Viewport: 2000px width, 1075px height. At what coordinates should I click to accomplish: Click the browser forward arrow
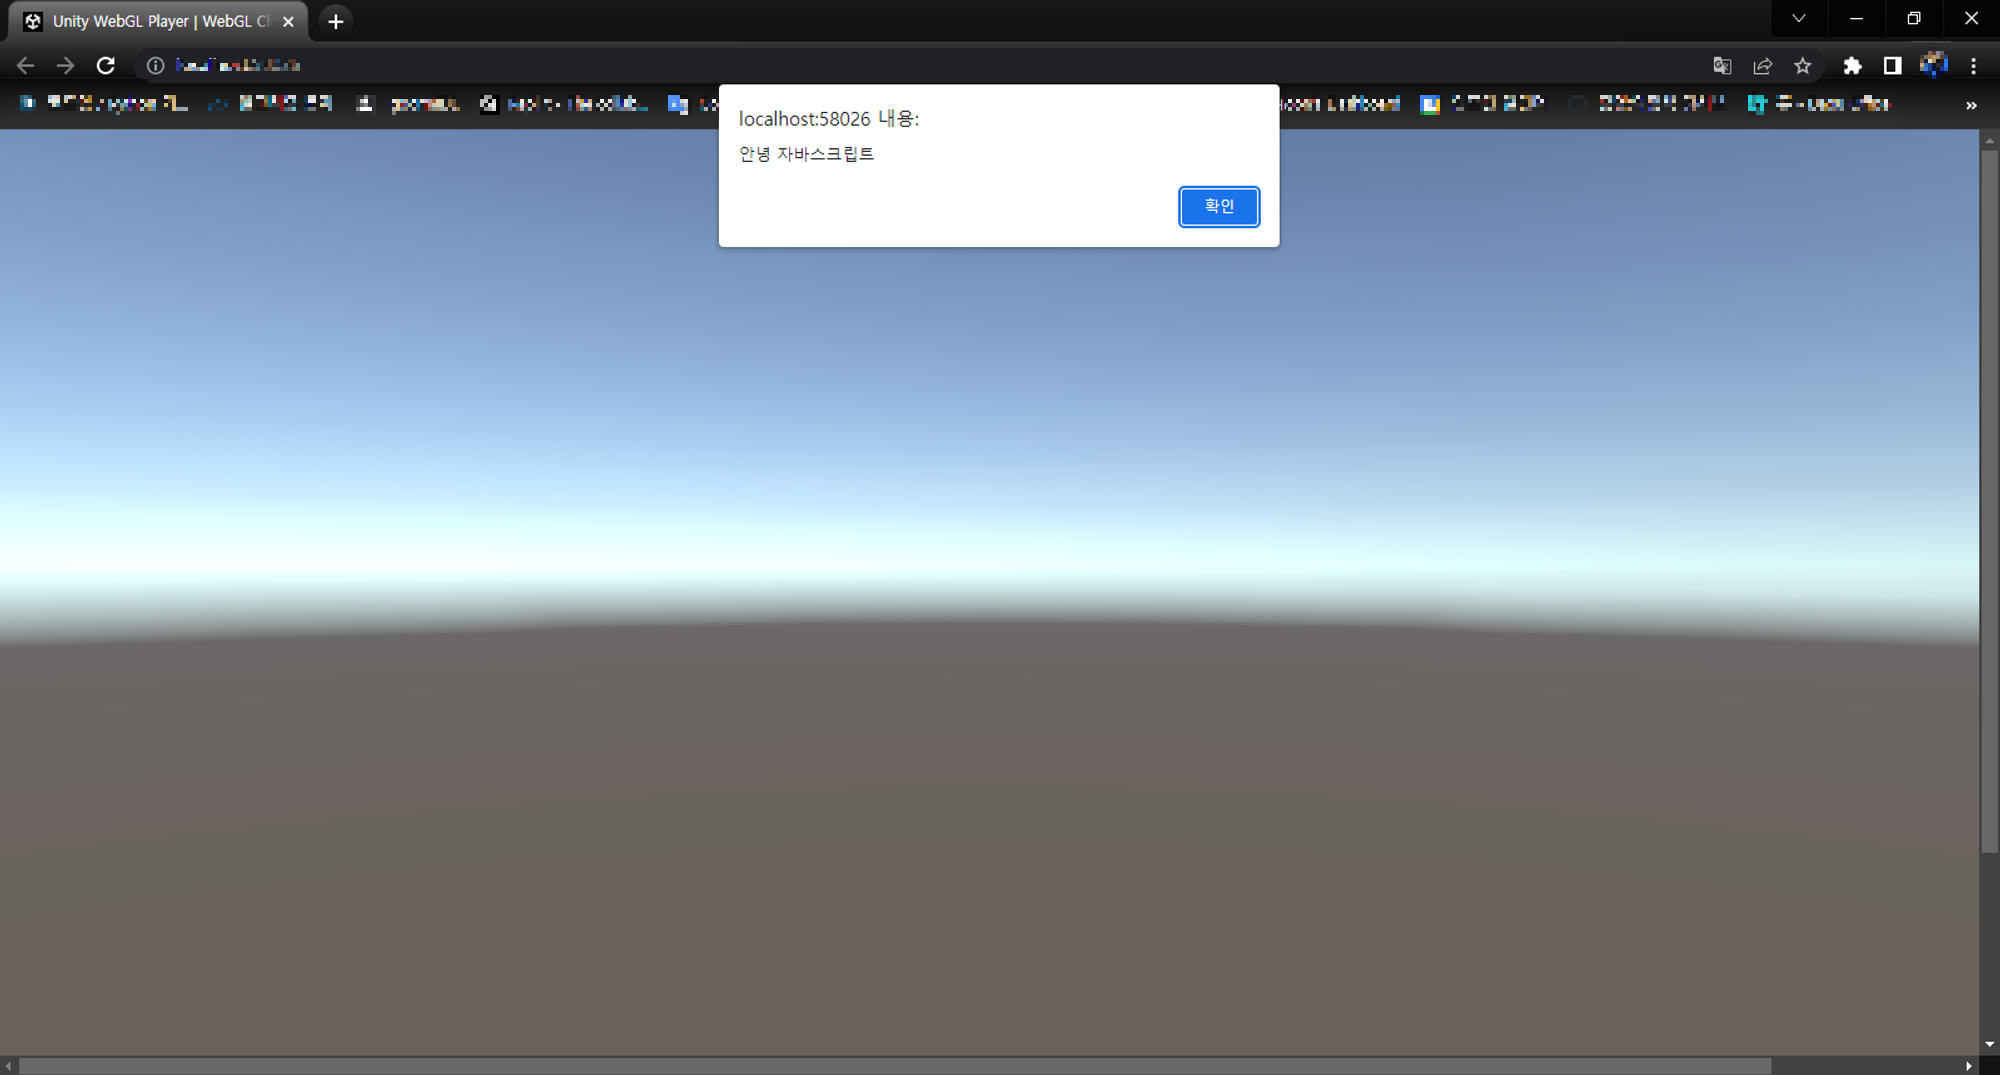tap(66, 65)
